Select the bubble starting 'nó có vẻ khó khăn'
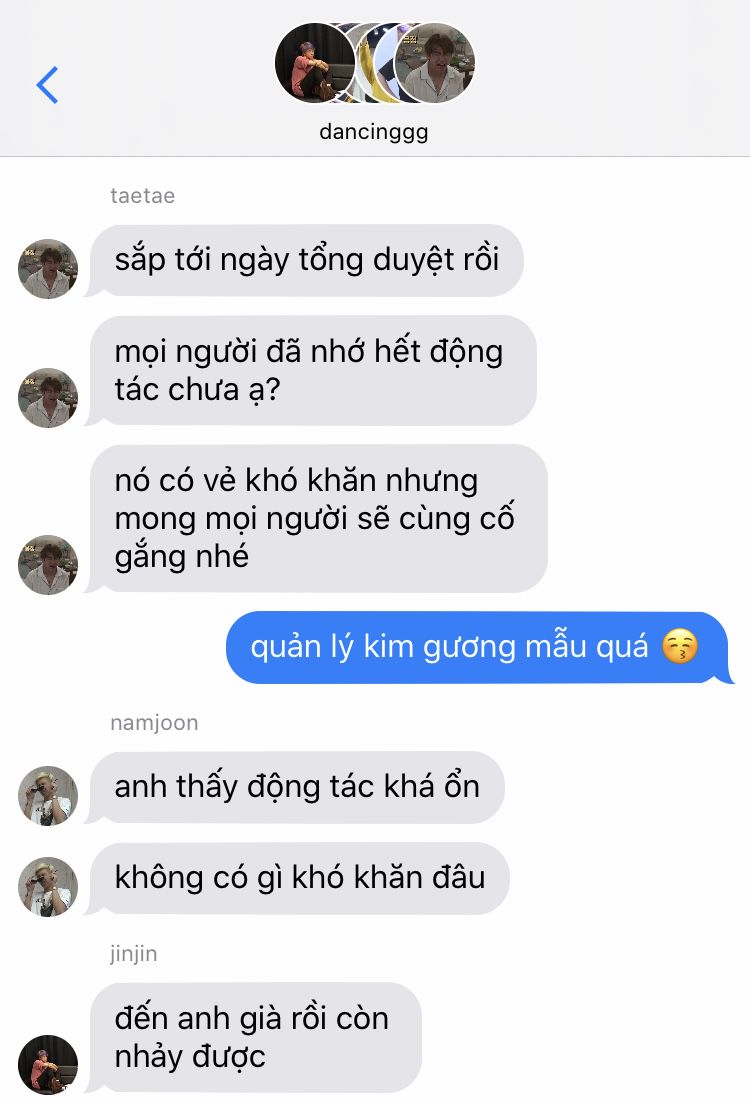This screenshot has width=750, height=1099. click(x=317, y=519)
